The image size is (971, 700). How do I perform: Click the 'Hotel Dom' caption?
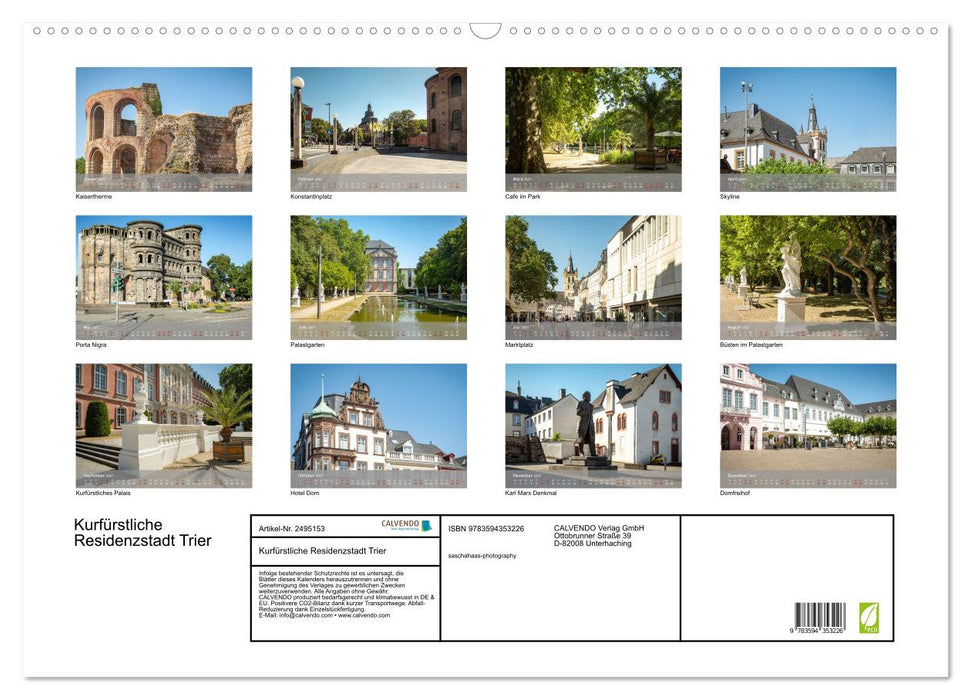click(305, 493)
